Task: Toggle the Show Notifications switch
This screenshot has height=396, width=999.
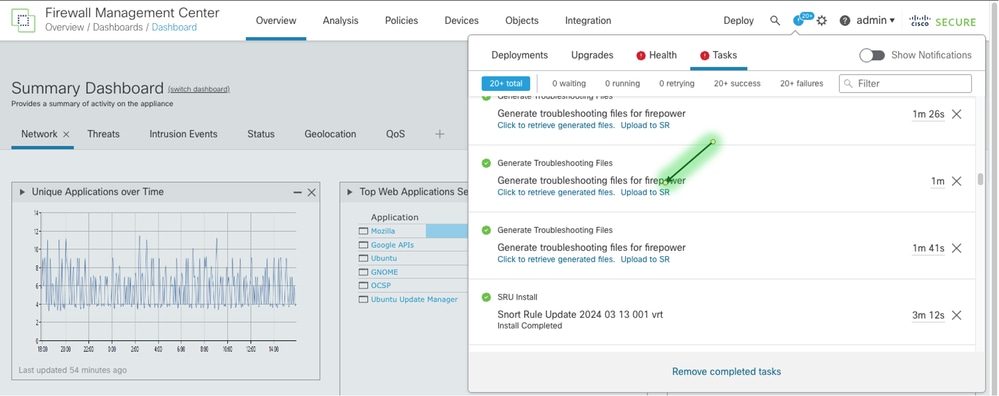Action: click(872, 55)
